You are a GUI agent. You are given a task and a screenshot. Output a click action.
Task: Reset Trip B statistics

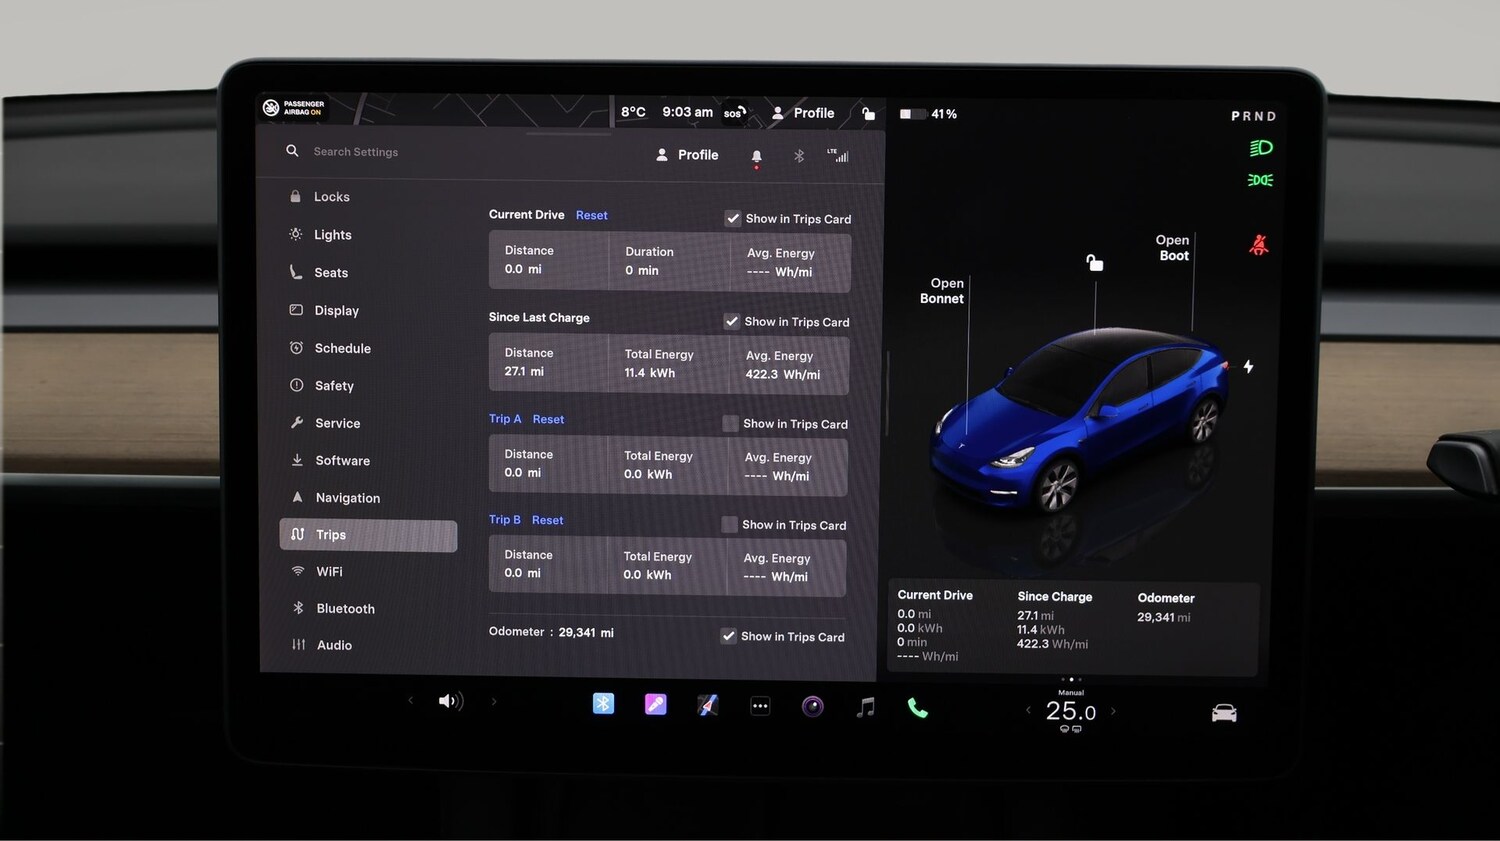pos(548,519)
